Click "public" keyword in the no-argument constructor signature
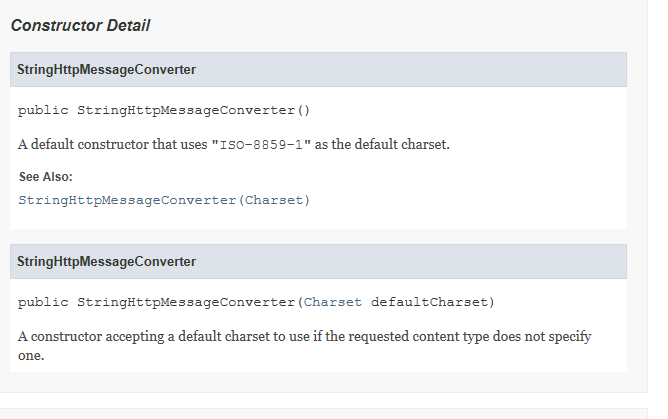Viewport: 668px width, 419px height. 43,111
